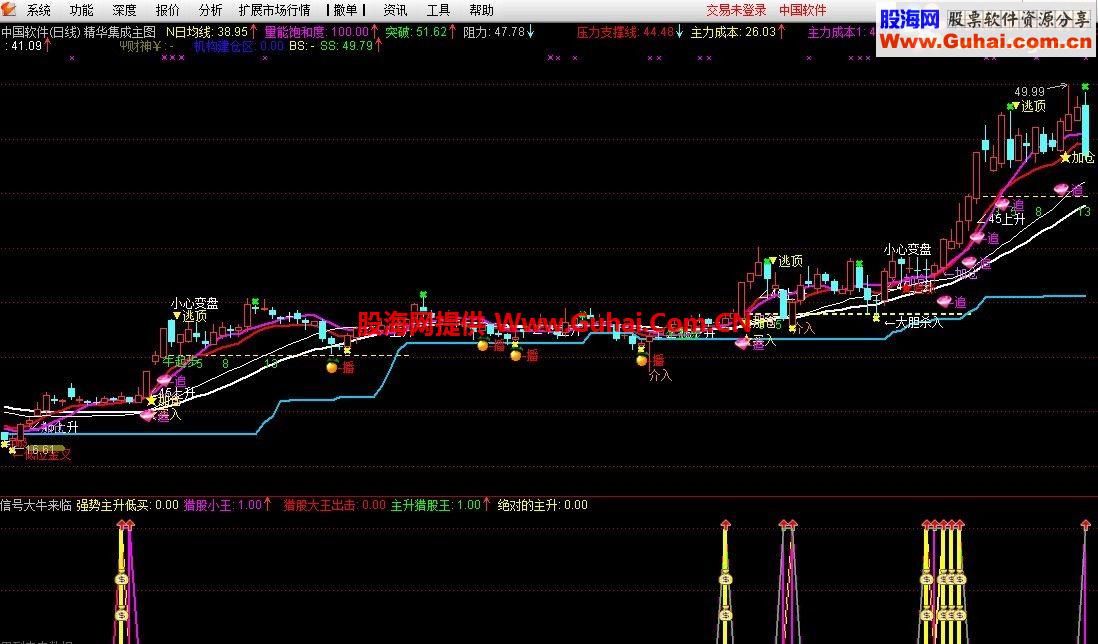Click the topmost pink diamond 追 marker
Screen dimensions: 1098x644
pyautogui.click(x=1062, y=189)
